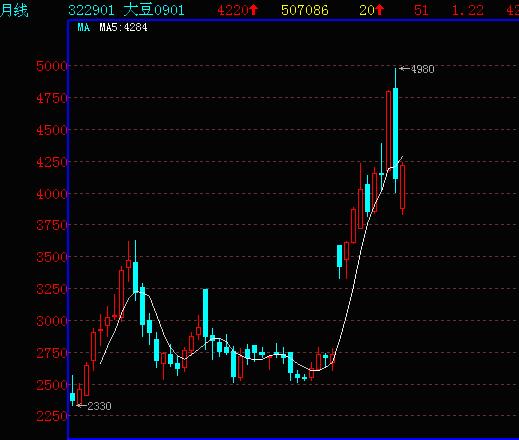Click the 大豆0901 contract name
This screenshot has height=440, width=519.
pos(154,10)
